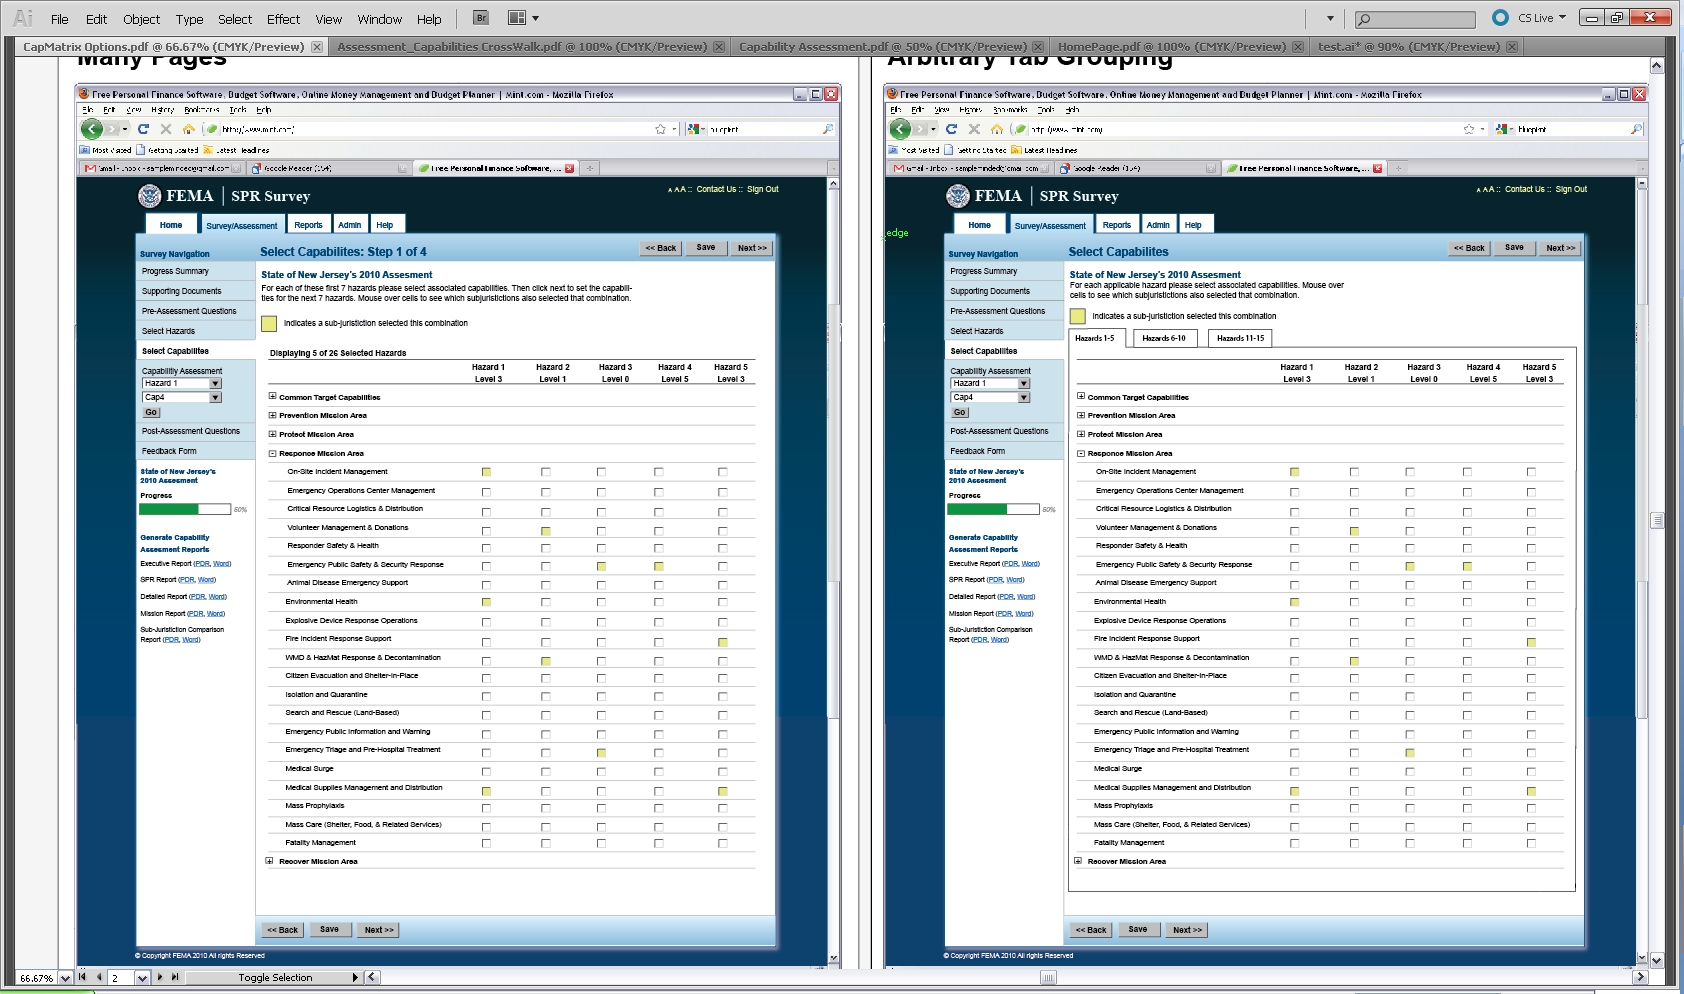Image resolution: width=1684 pixels, height=994 pixels.
Task: Toggle Responder Safety Hazard 1 checkbox, right mockup
Action: (x=1294, y=549)
